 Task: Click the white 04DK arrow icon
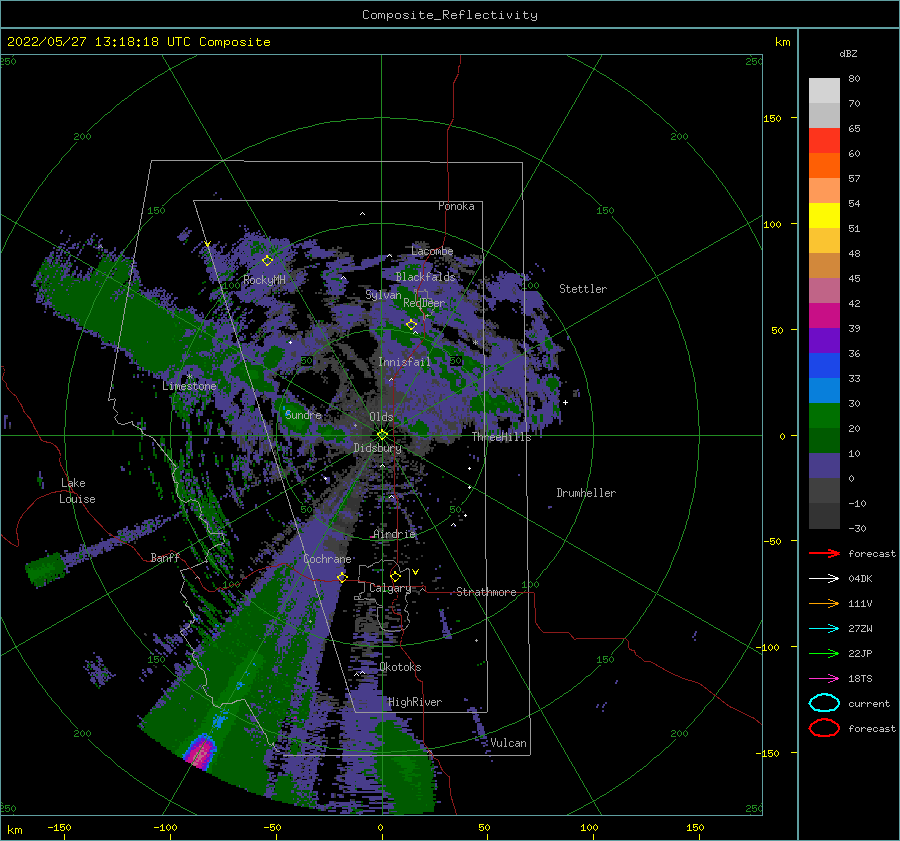[824, 579]
